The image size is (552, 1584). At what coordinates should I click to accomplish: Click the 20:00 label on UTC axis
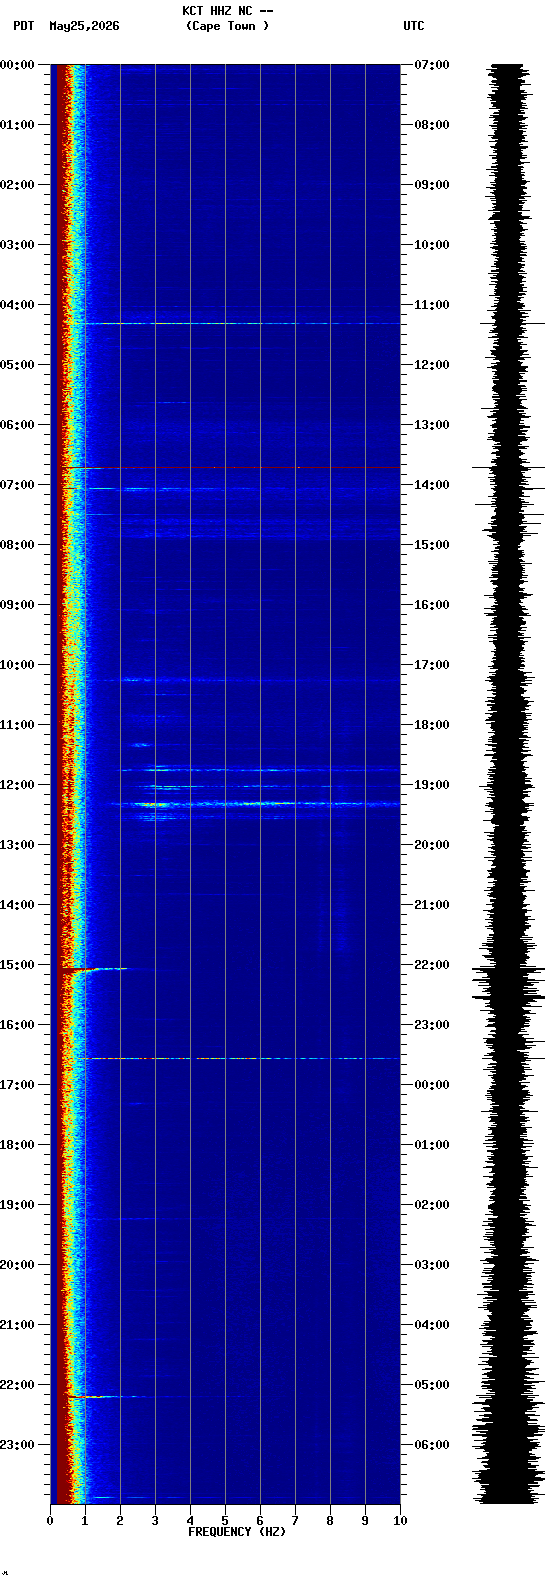tap(432, 845)
